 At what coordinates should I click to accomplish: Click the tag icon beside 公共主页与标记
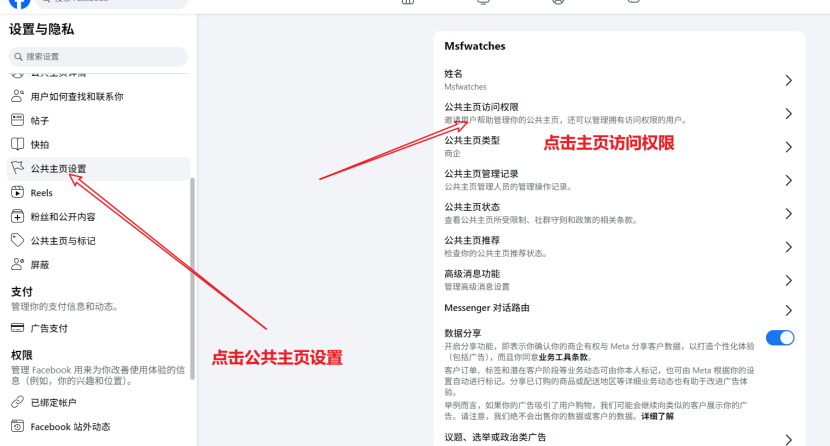click(x=17, y=240)
